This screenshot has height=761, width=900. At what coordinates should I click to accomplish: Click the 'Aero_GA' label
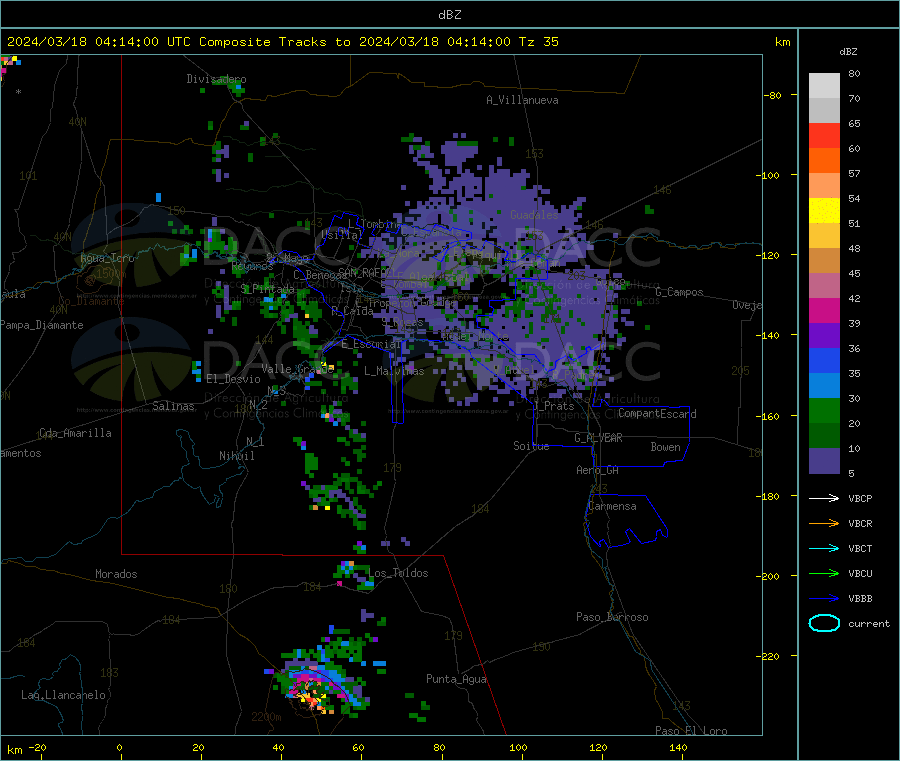(597, 470)
